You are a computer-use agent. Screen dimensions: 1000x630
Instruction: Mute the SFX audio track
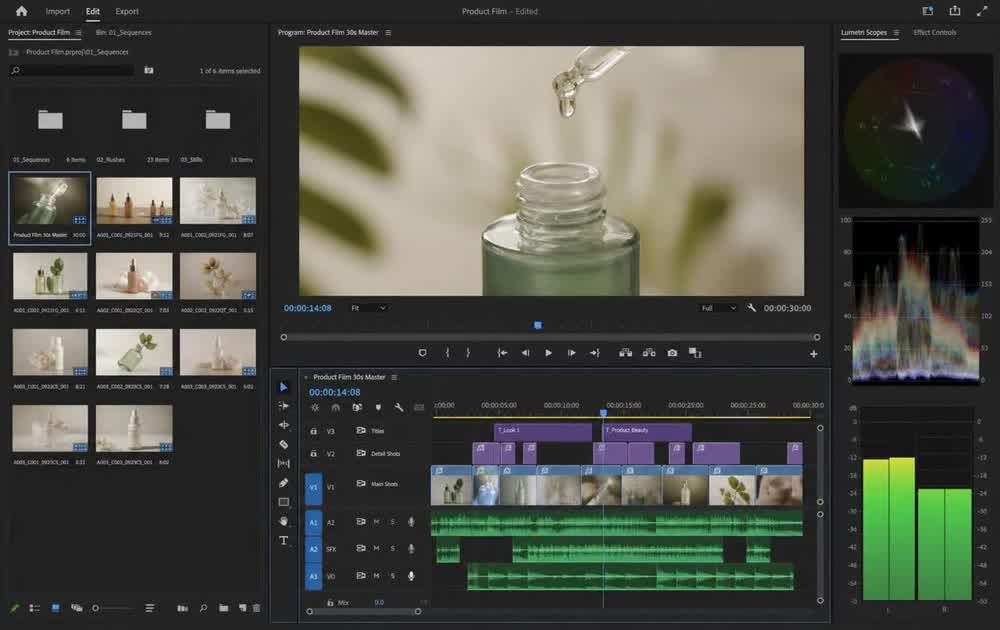[x=376, y=548]
